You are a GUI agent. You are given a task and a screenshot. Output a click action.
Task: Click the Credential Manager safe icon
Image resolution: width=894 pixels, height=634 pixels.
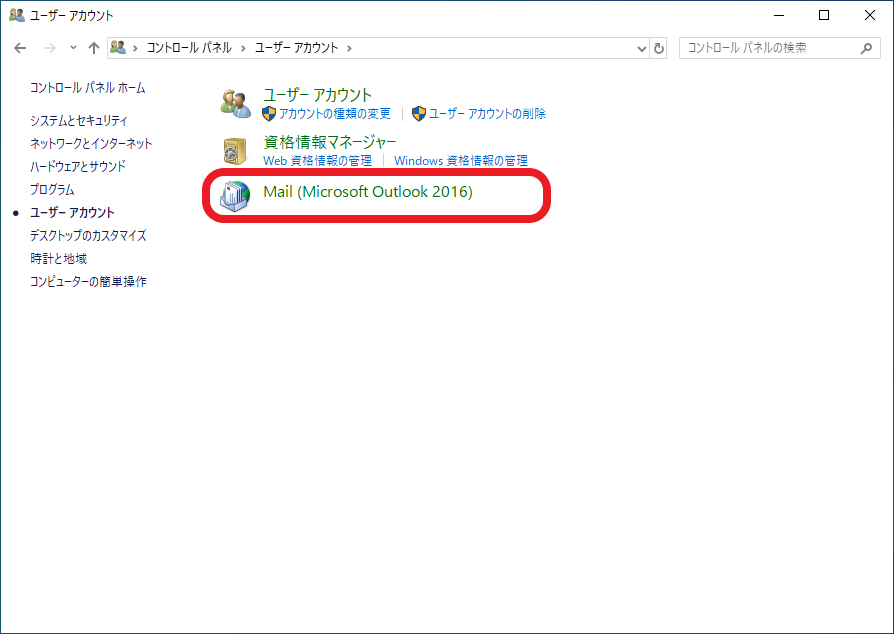tap(235, 151)
